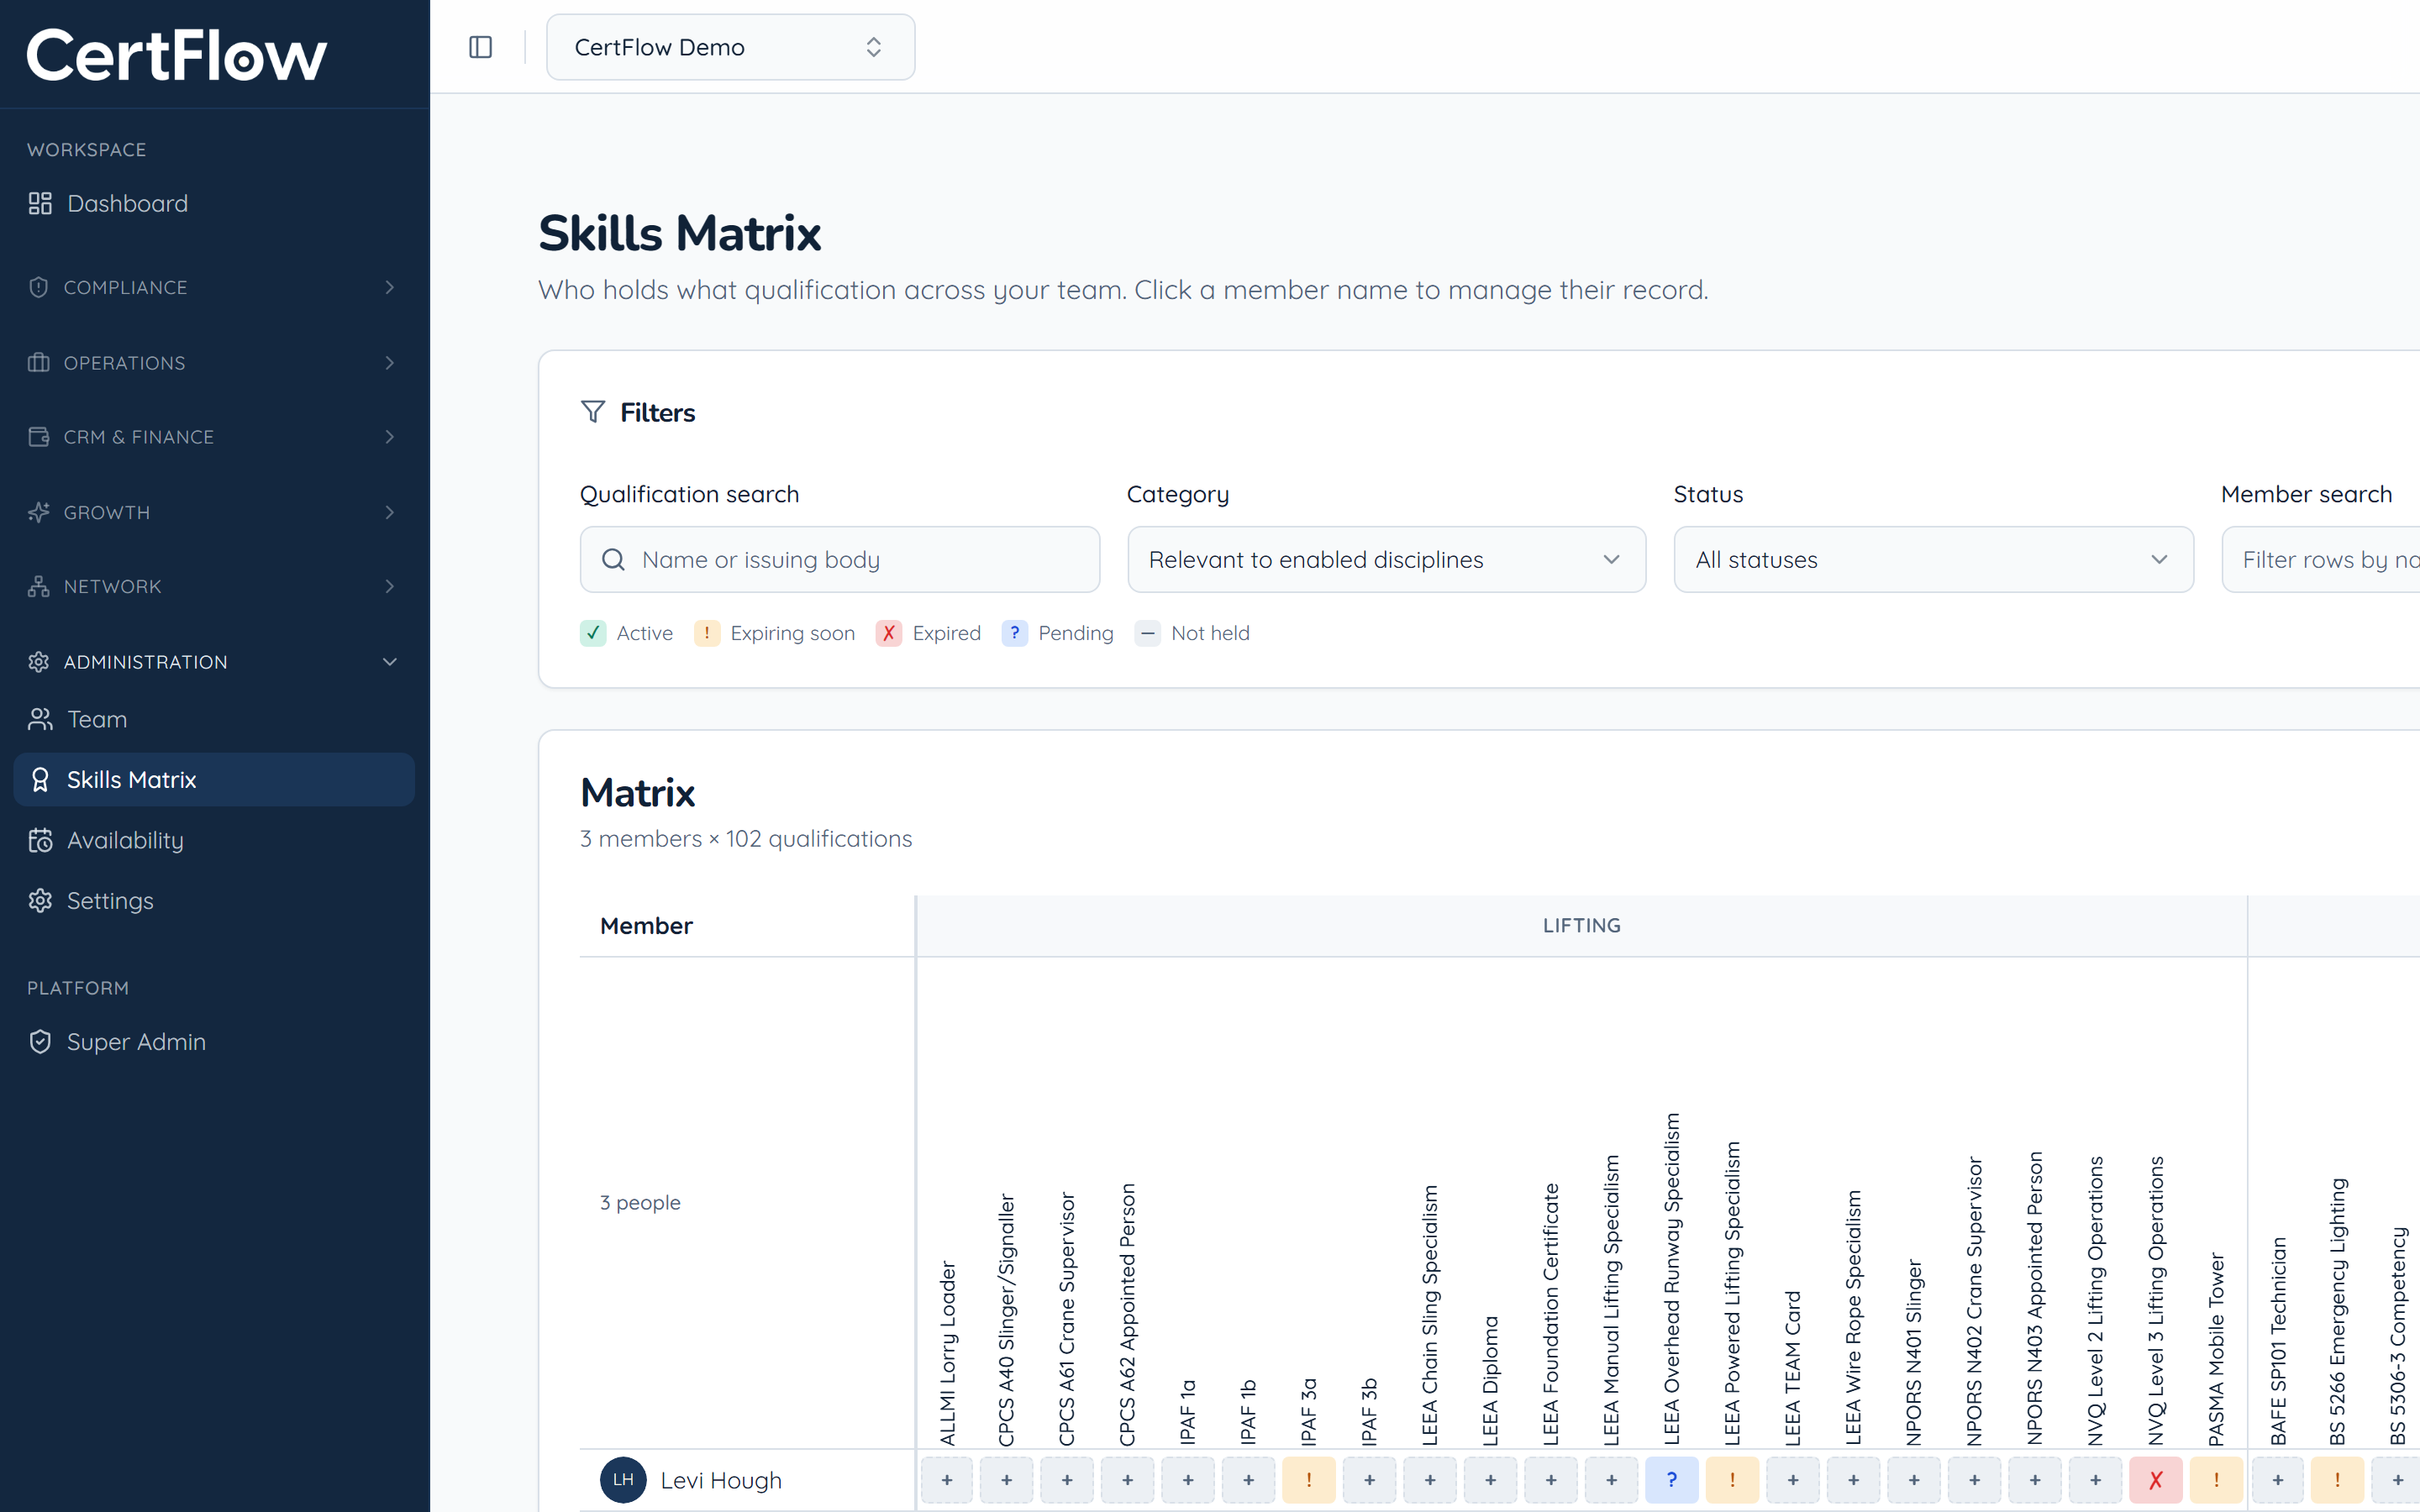Open Super Admin page
Screen dimensions: 2420x1512
click(214, 1042)
